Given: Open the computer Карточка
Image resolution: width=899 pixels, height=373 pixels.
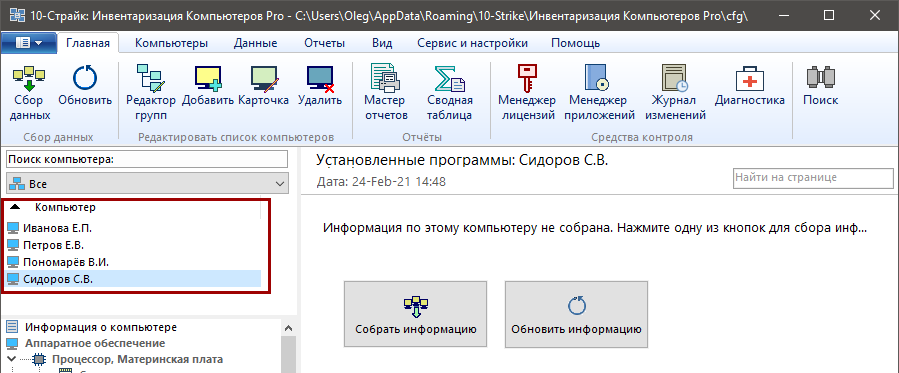Looking at the screenshot, I should tap(263, 86).
